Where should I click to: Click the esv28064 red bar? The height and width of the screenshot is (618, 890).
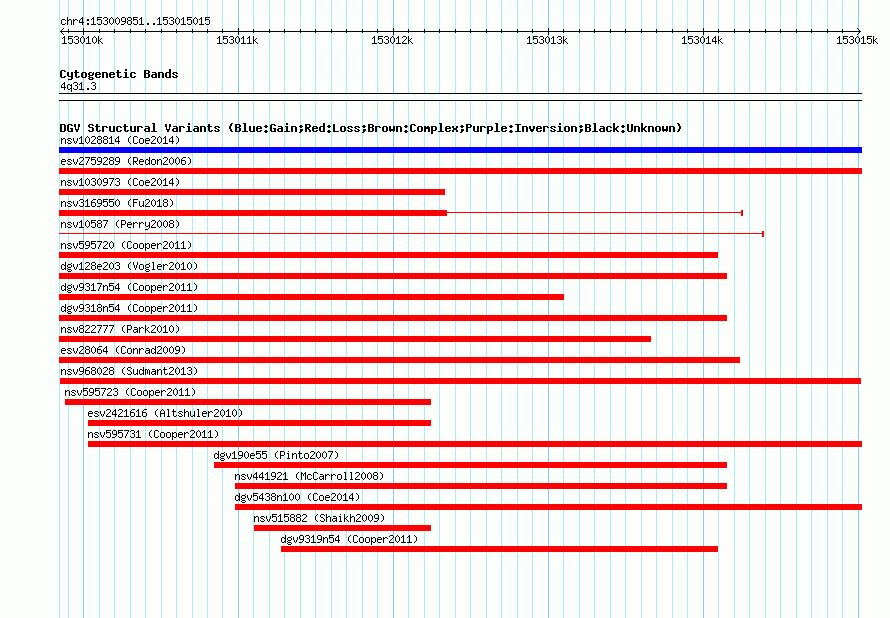click(x=399, y=360)
